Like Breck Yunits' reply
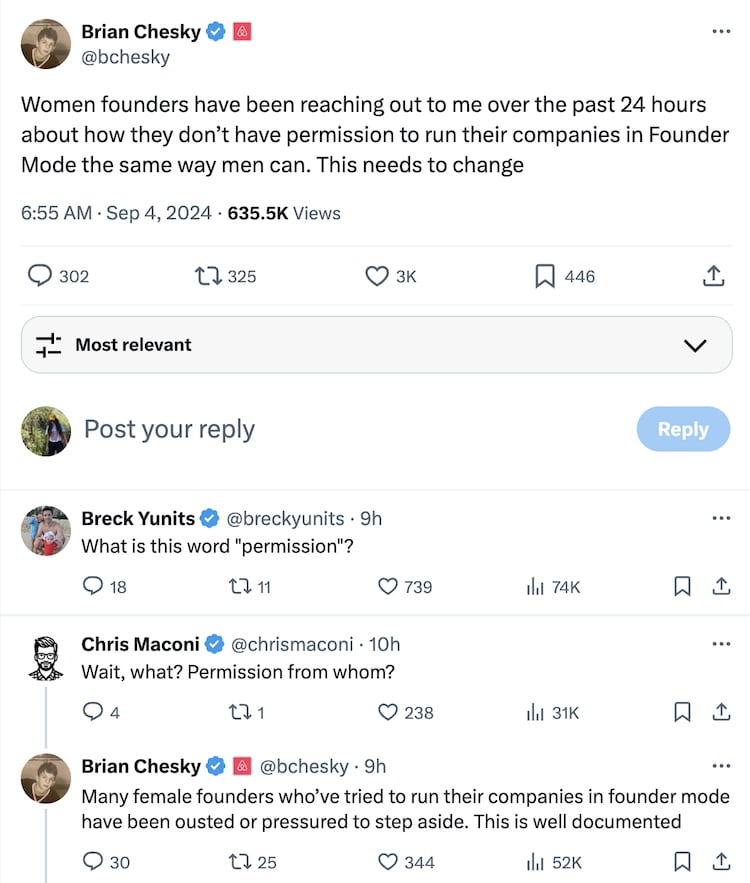Image resolution: width=750 pixels, height=883 pixels. (388, 587)
